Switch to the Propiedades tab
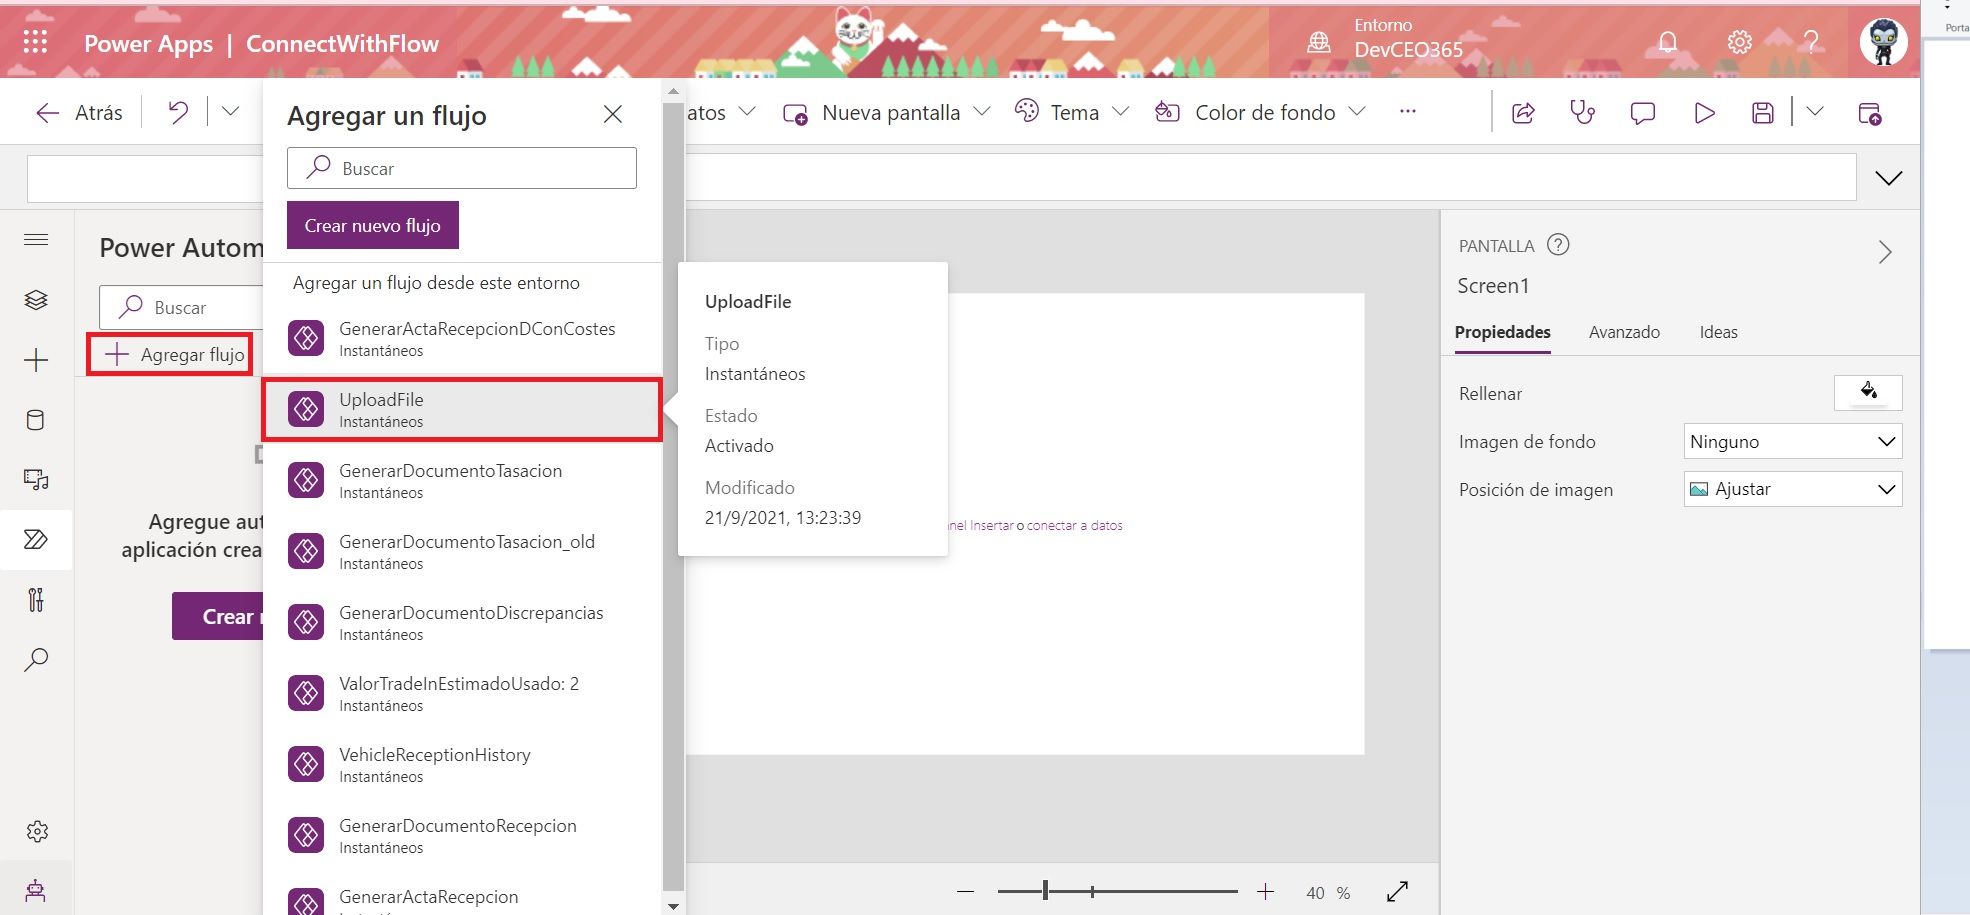The image size is (1970, 915). tap(1503, 332)
